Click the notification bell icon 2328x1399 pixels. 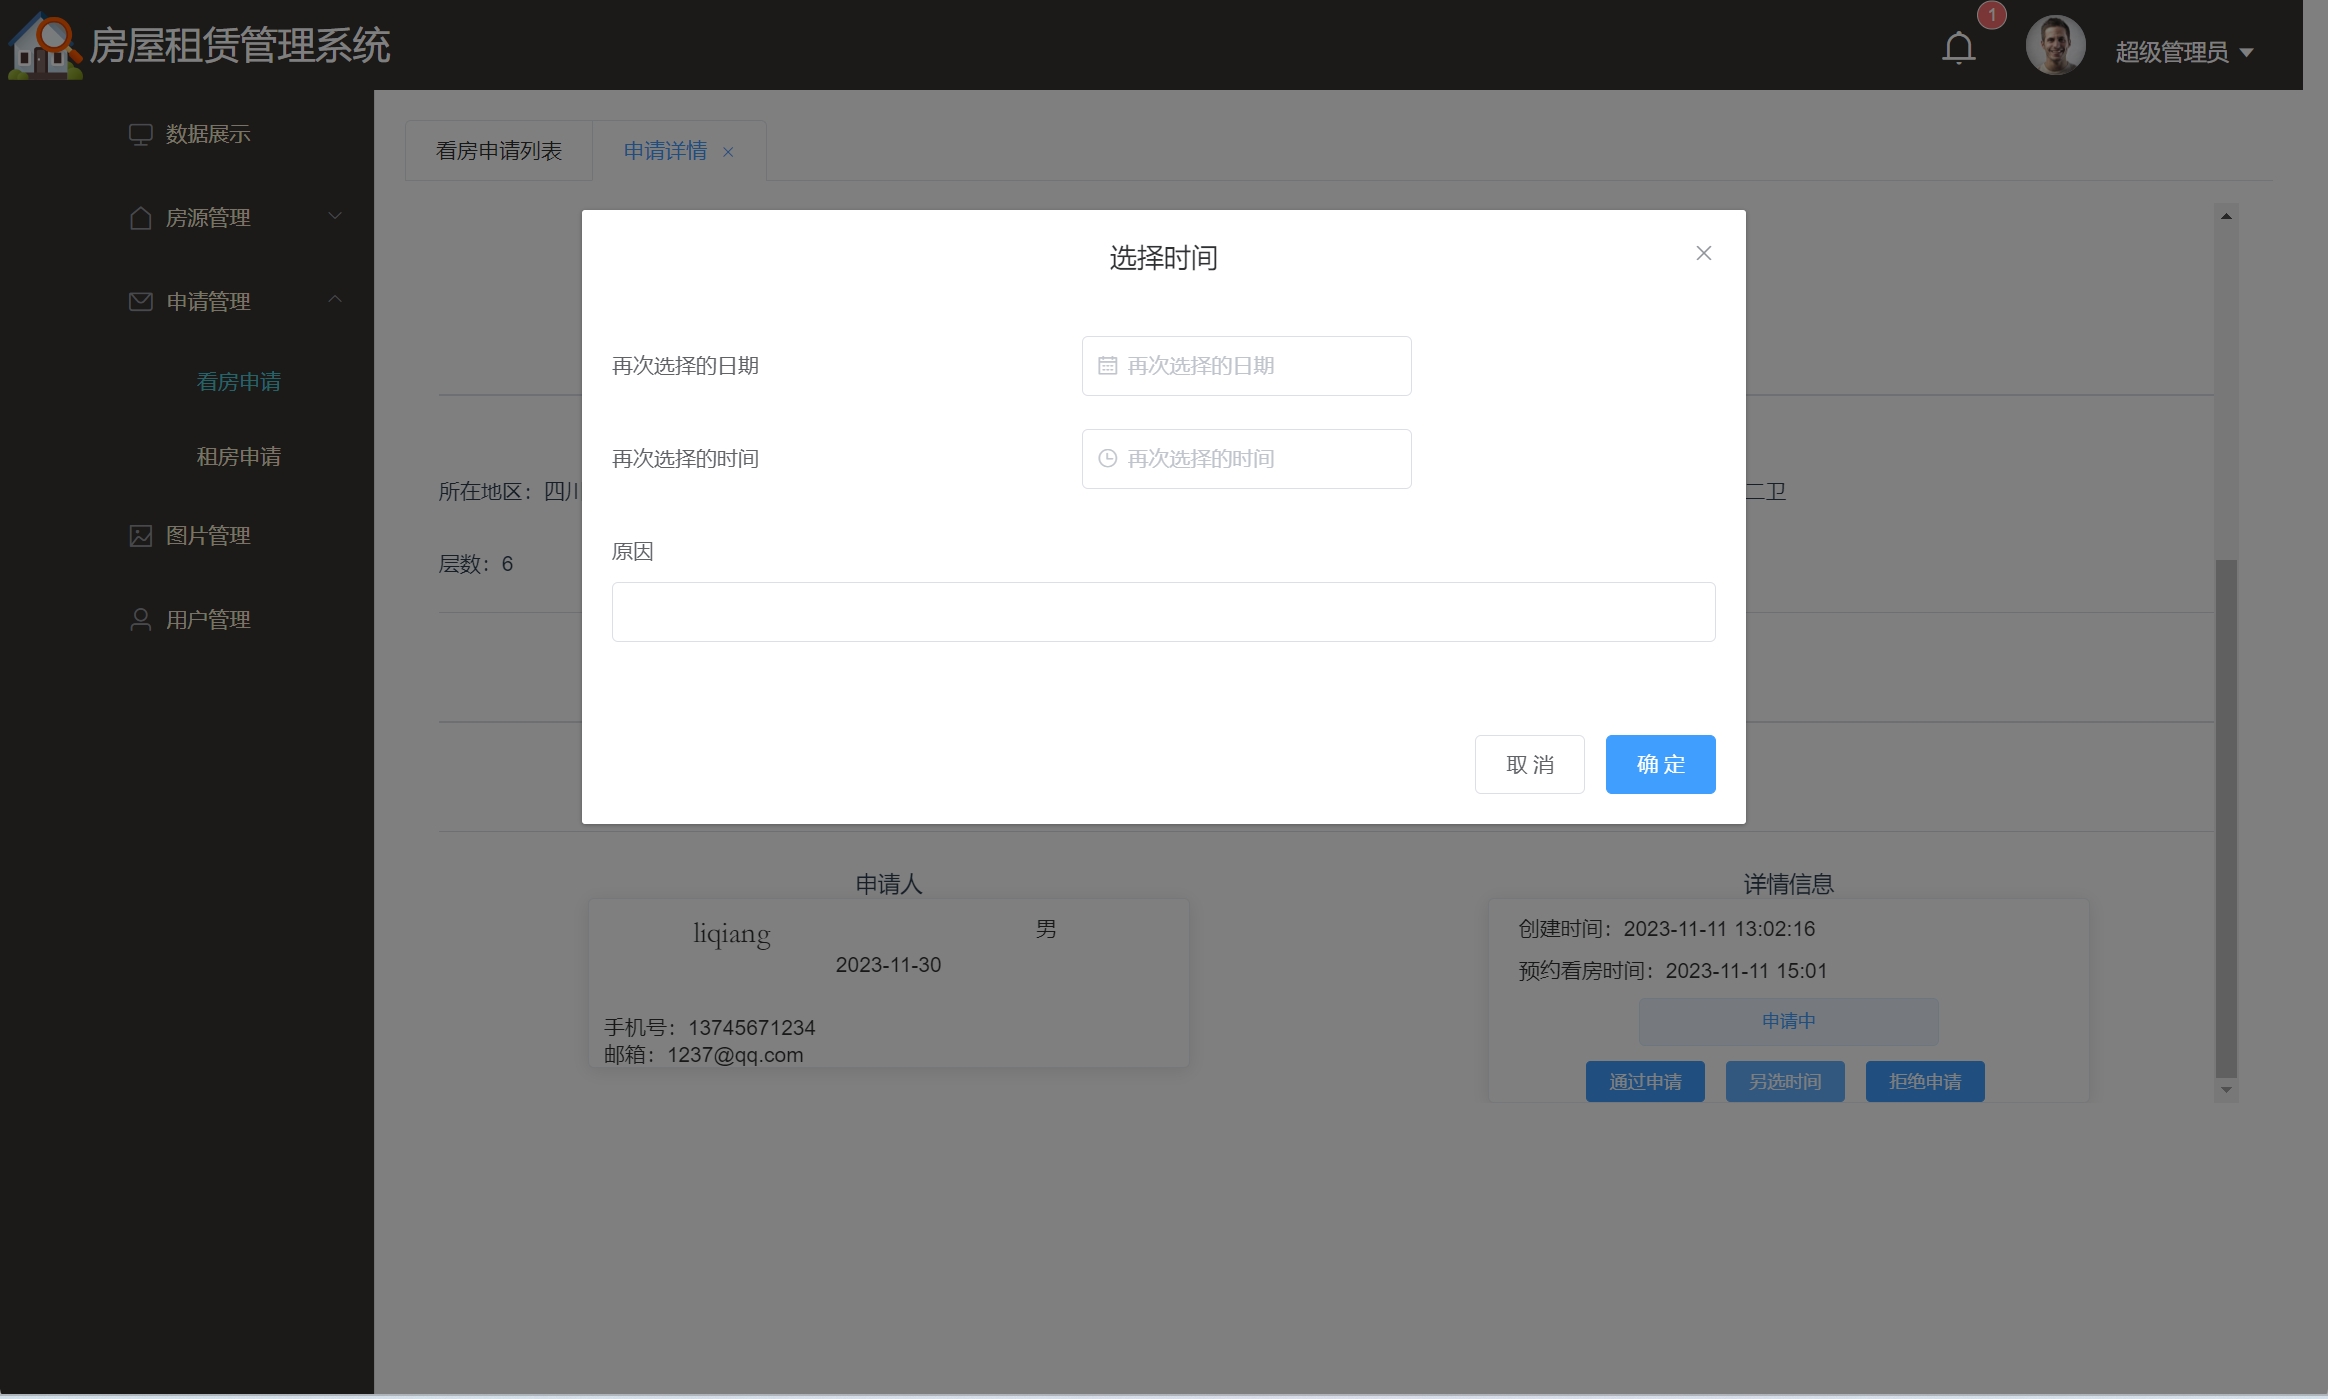[x=1958, y=48]
